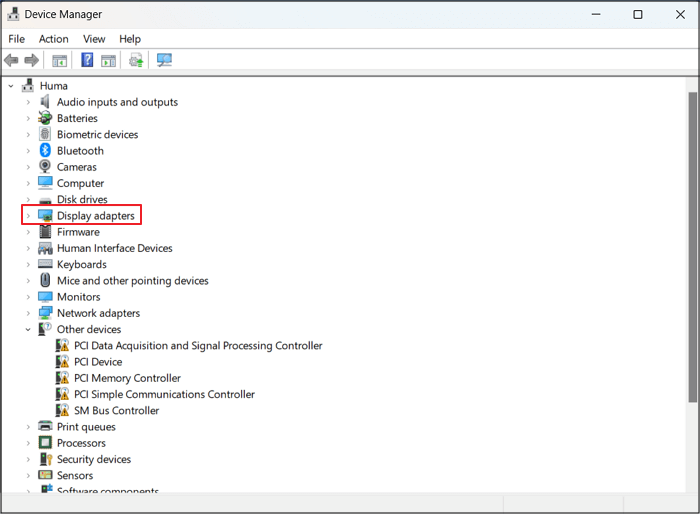Click the Network adapters icon
The height and width of the screenshot is (514, 700).
pyautogui.click(x=45, y=313)
